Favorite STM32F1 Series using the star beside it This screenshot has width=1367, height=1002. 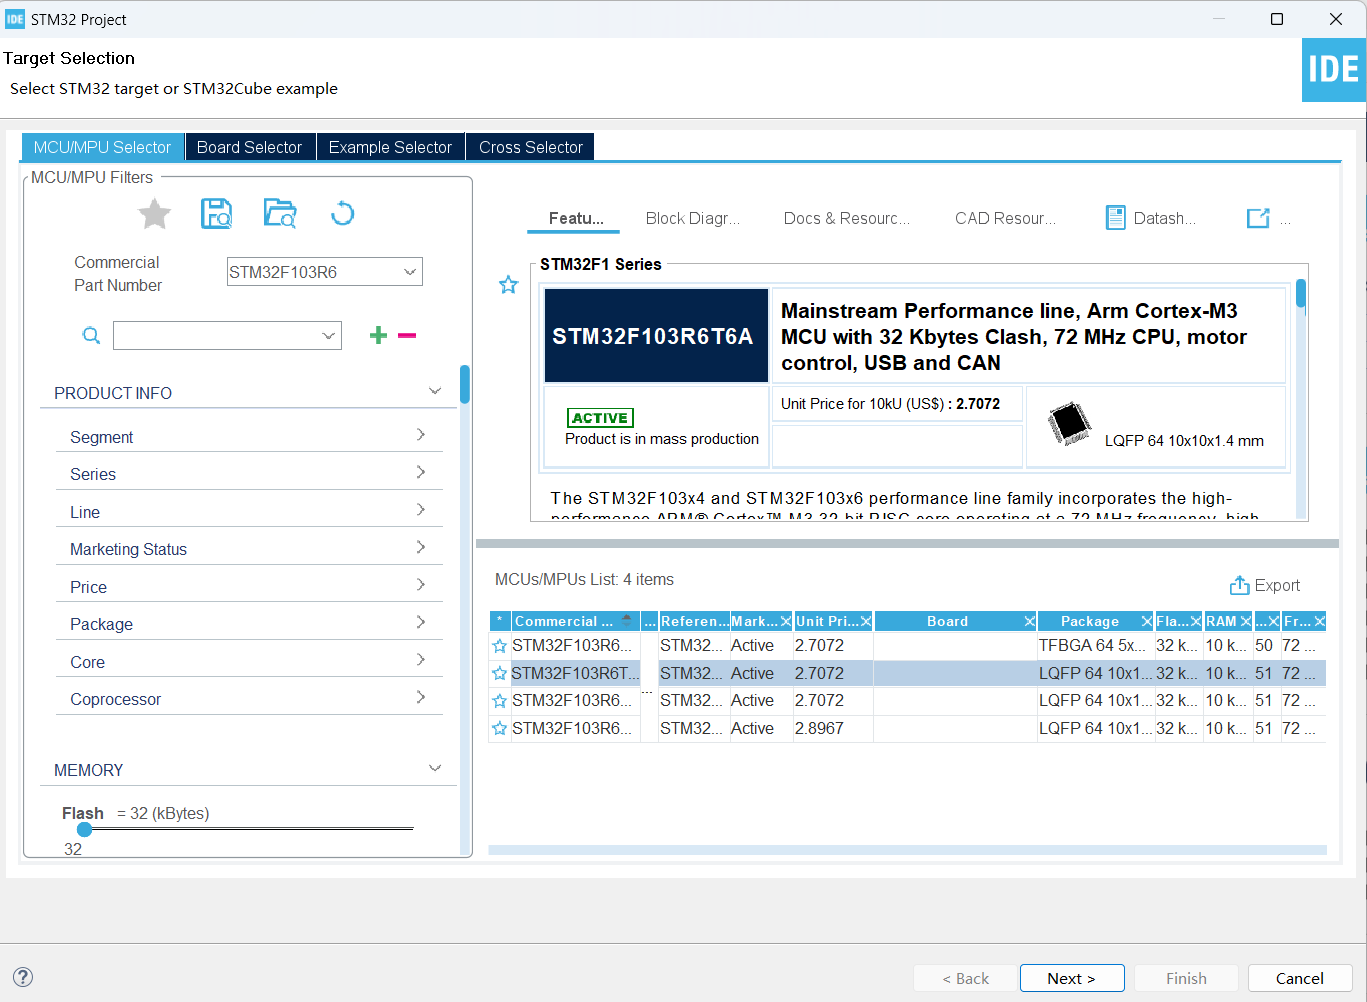click(x=508, y=285)
